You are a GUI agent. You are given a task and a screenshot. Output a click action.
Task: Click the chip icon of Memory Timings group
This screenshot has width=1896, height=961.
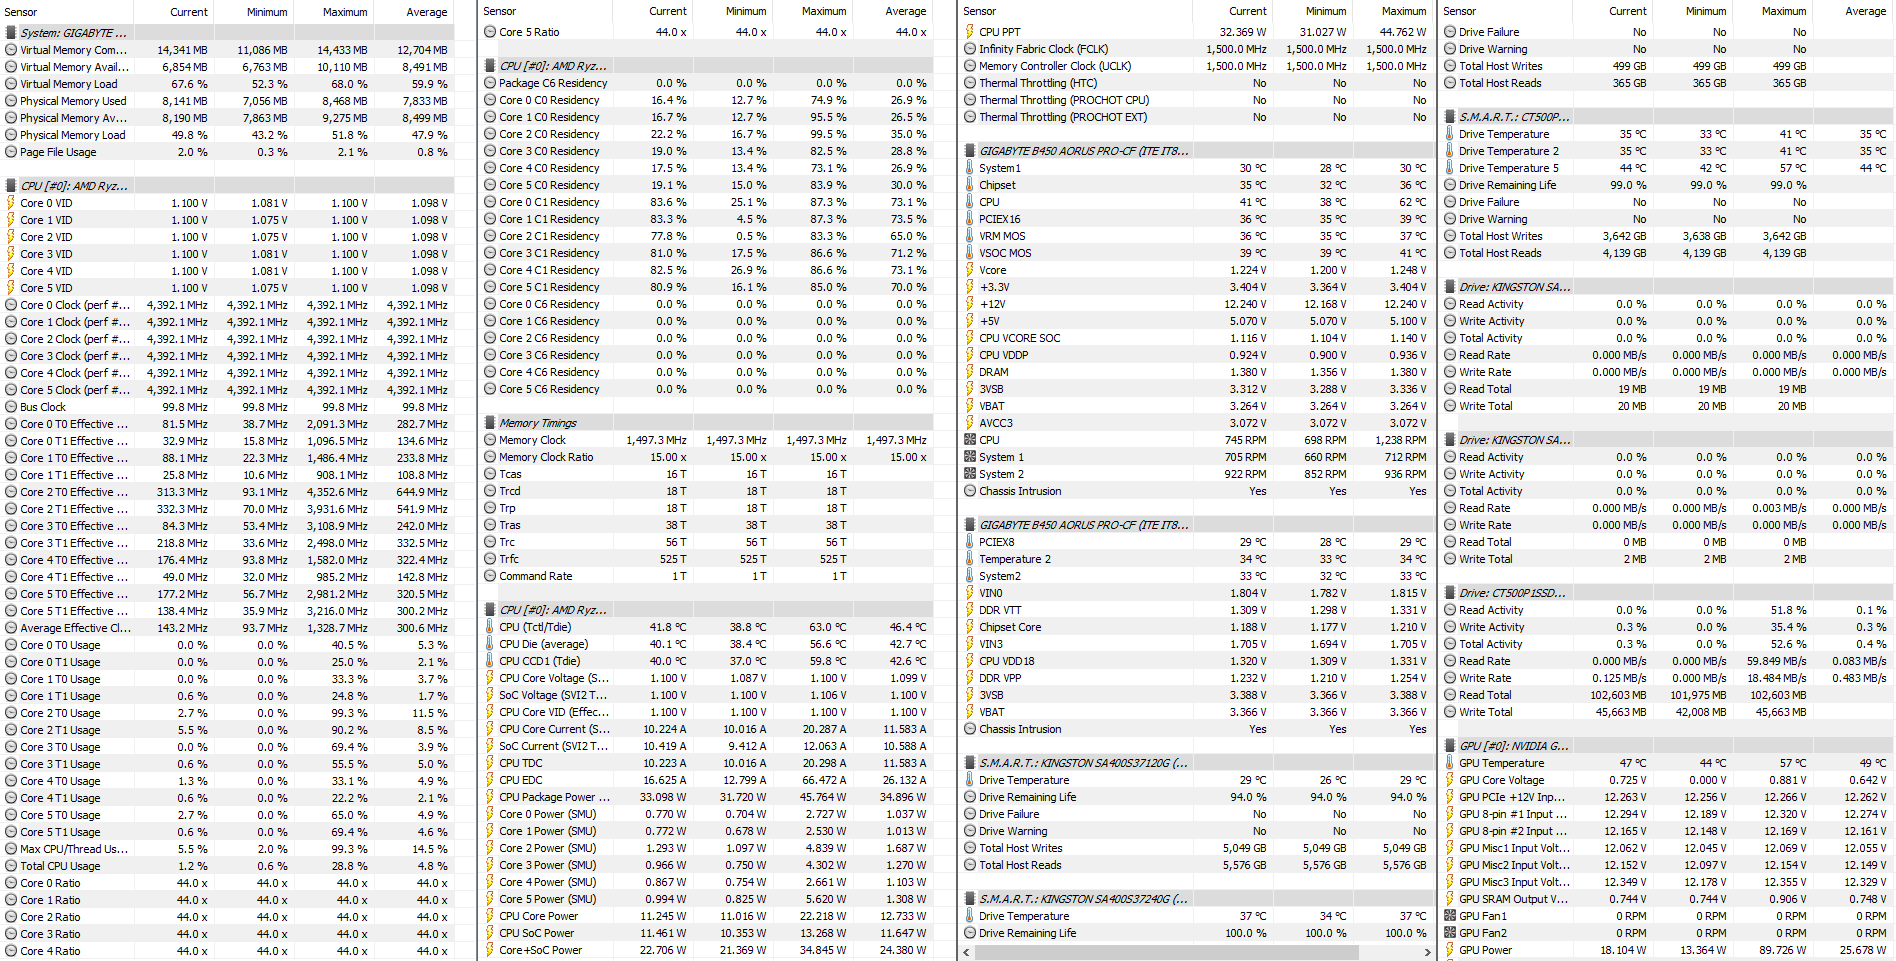490,423
